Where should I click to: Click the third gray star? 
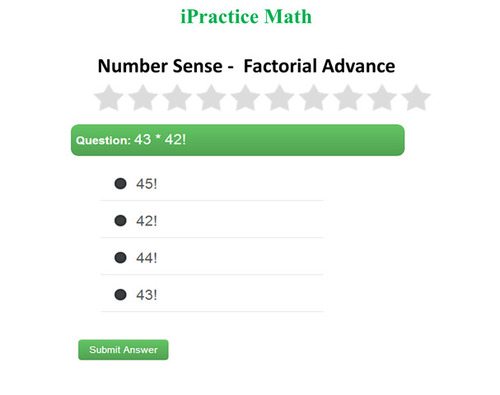(177, 98)
